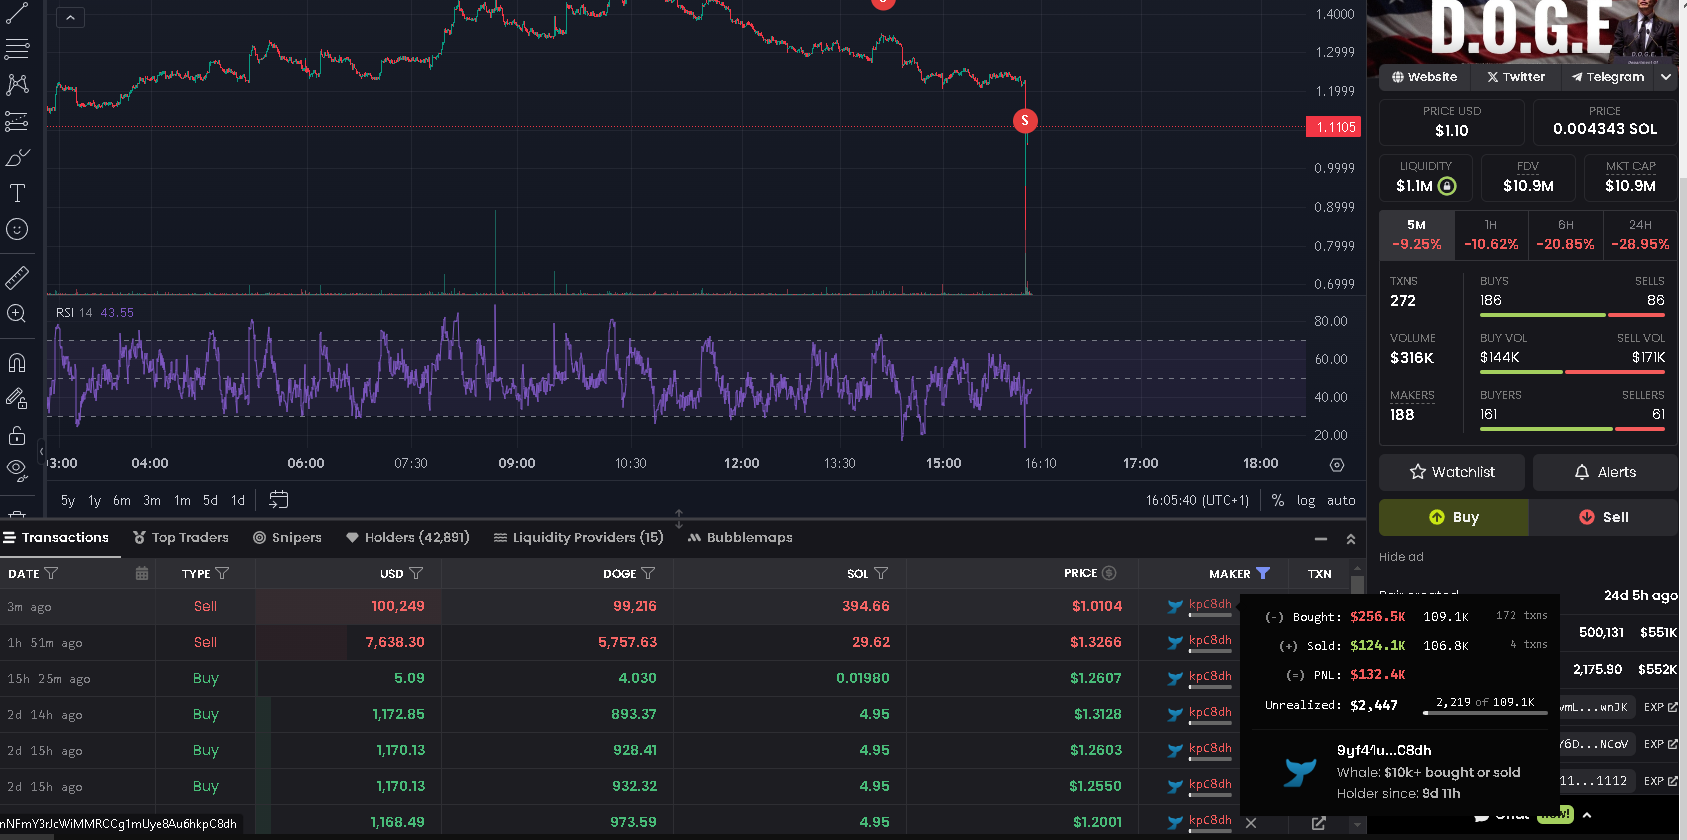This screenshot has width=1687, height=840.
Task: Set chart range to 1y
Action: coord(95,500)
